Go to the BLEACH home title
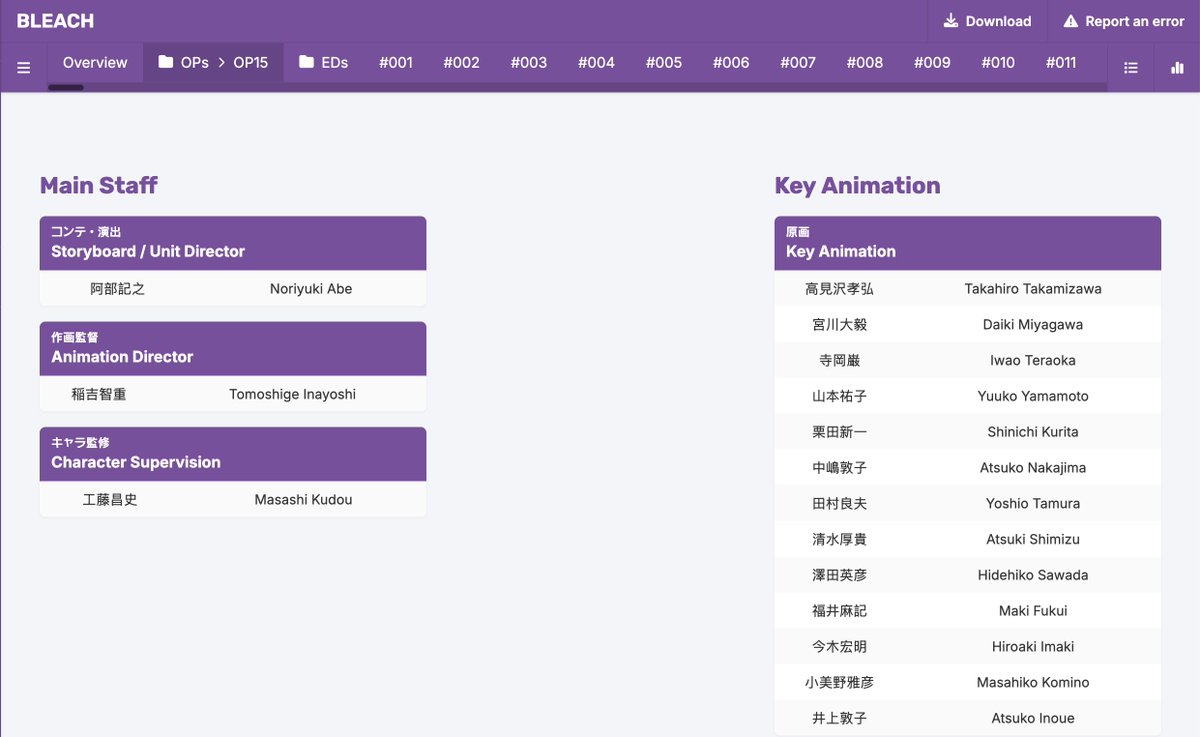 (55, 21)
